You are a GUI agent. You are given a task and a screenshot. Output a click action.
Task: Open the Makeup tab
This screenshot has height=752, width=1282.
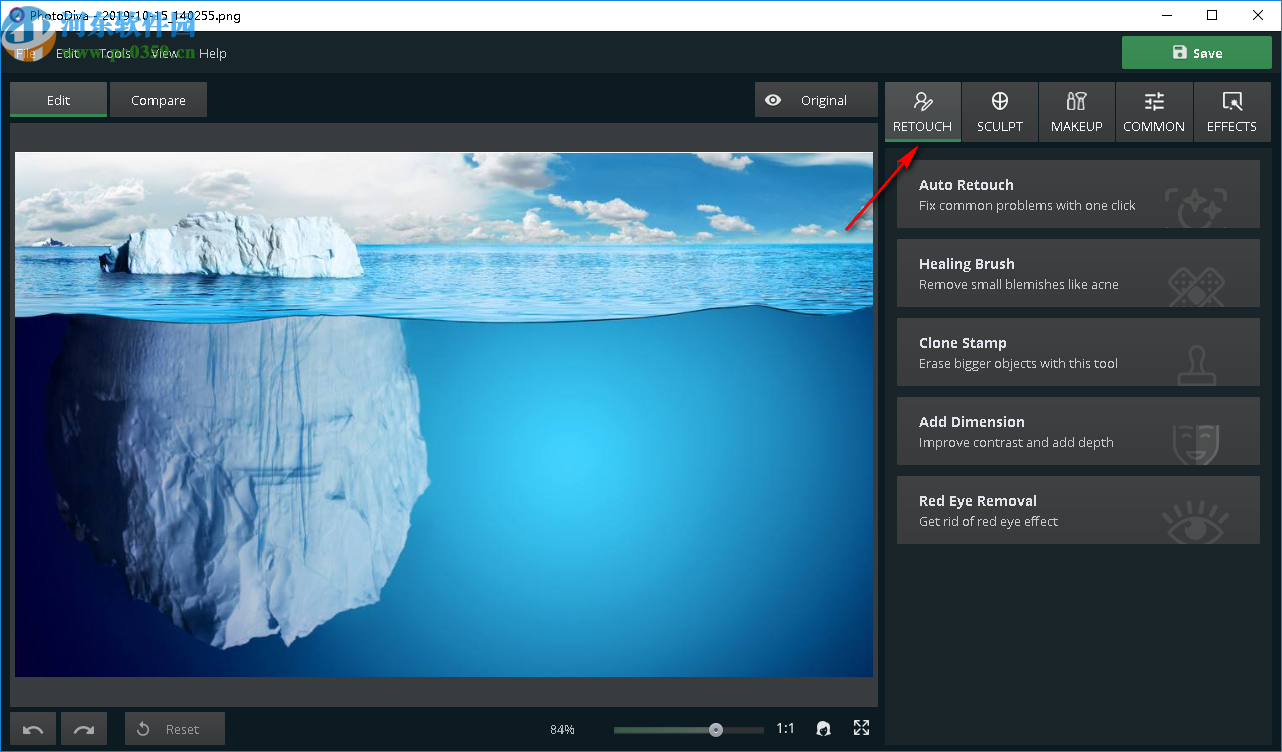tap(1076, 111)
